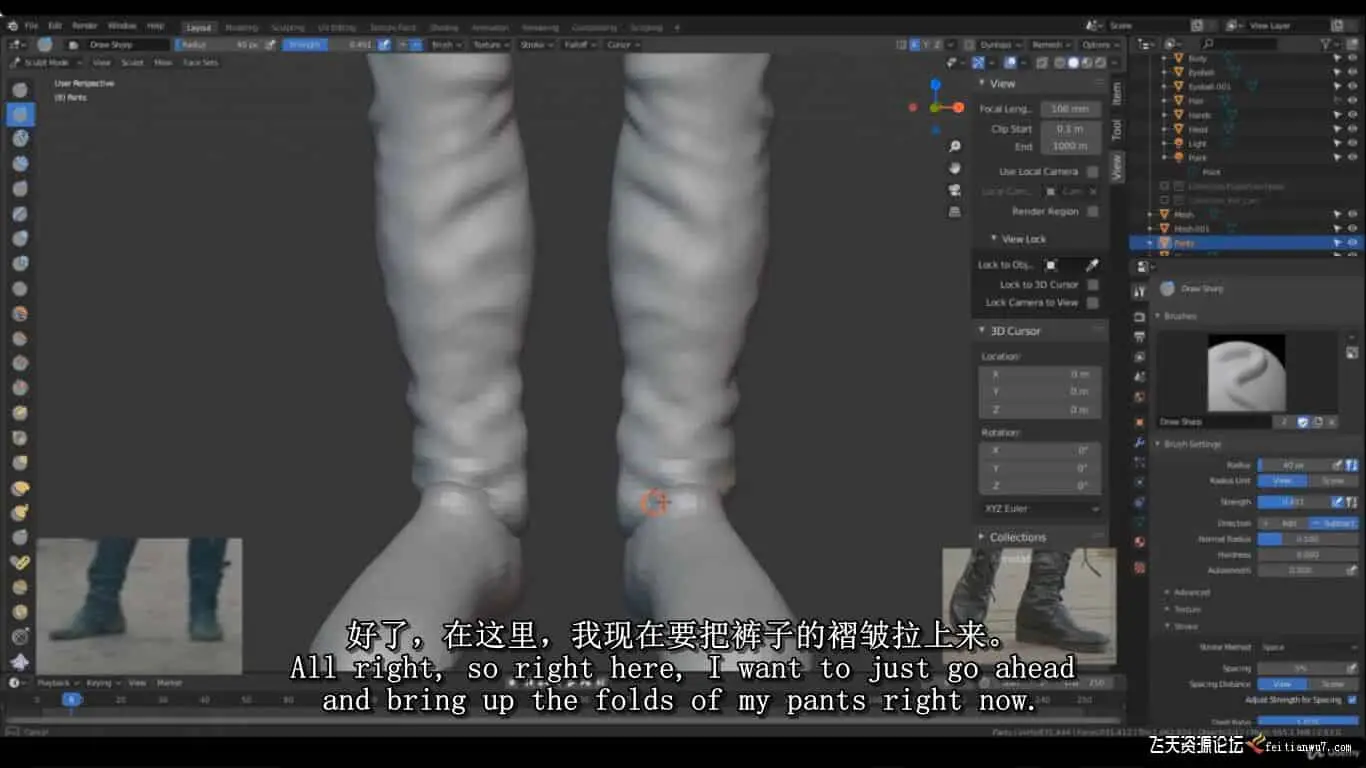
Task: Click the Draw Sharp brush preview thumbnail
Action: tap(1246, 372)
